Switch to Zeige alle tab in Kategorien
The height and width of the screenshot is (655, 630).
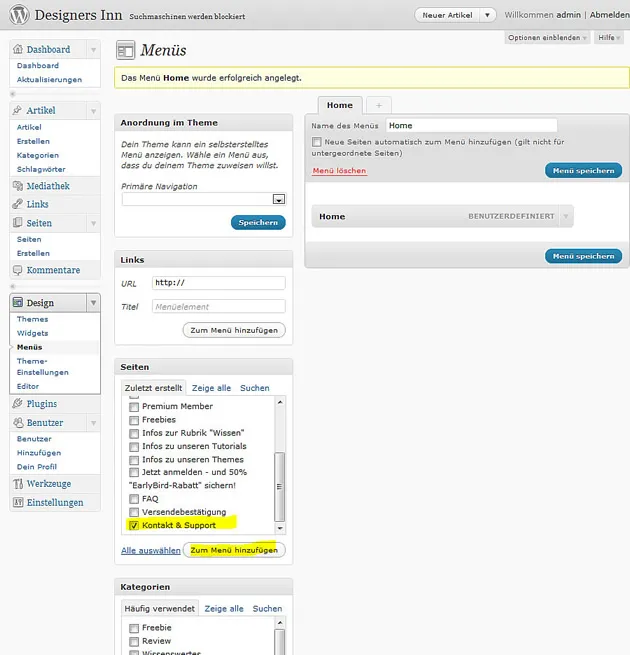point(224,609)
